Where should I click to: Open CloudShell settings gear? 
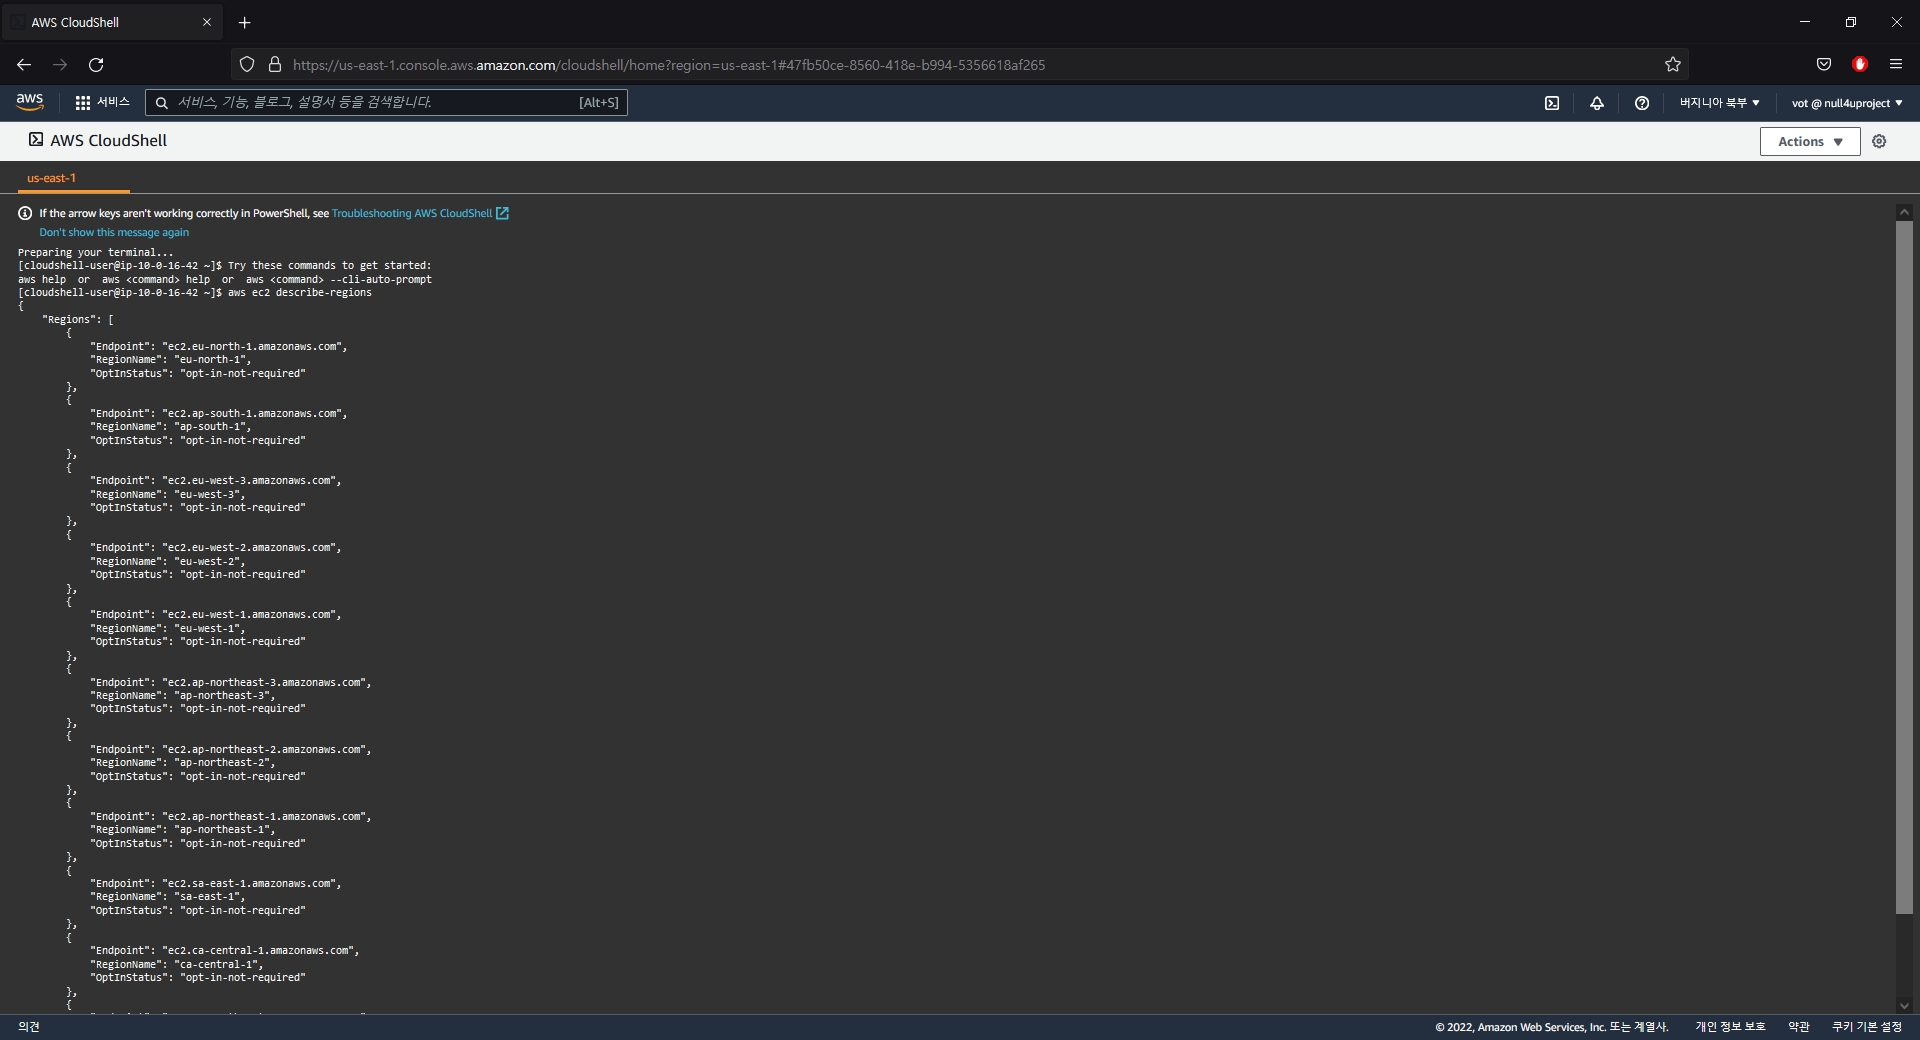click(1879, 141)
